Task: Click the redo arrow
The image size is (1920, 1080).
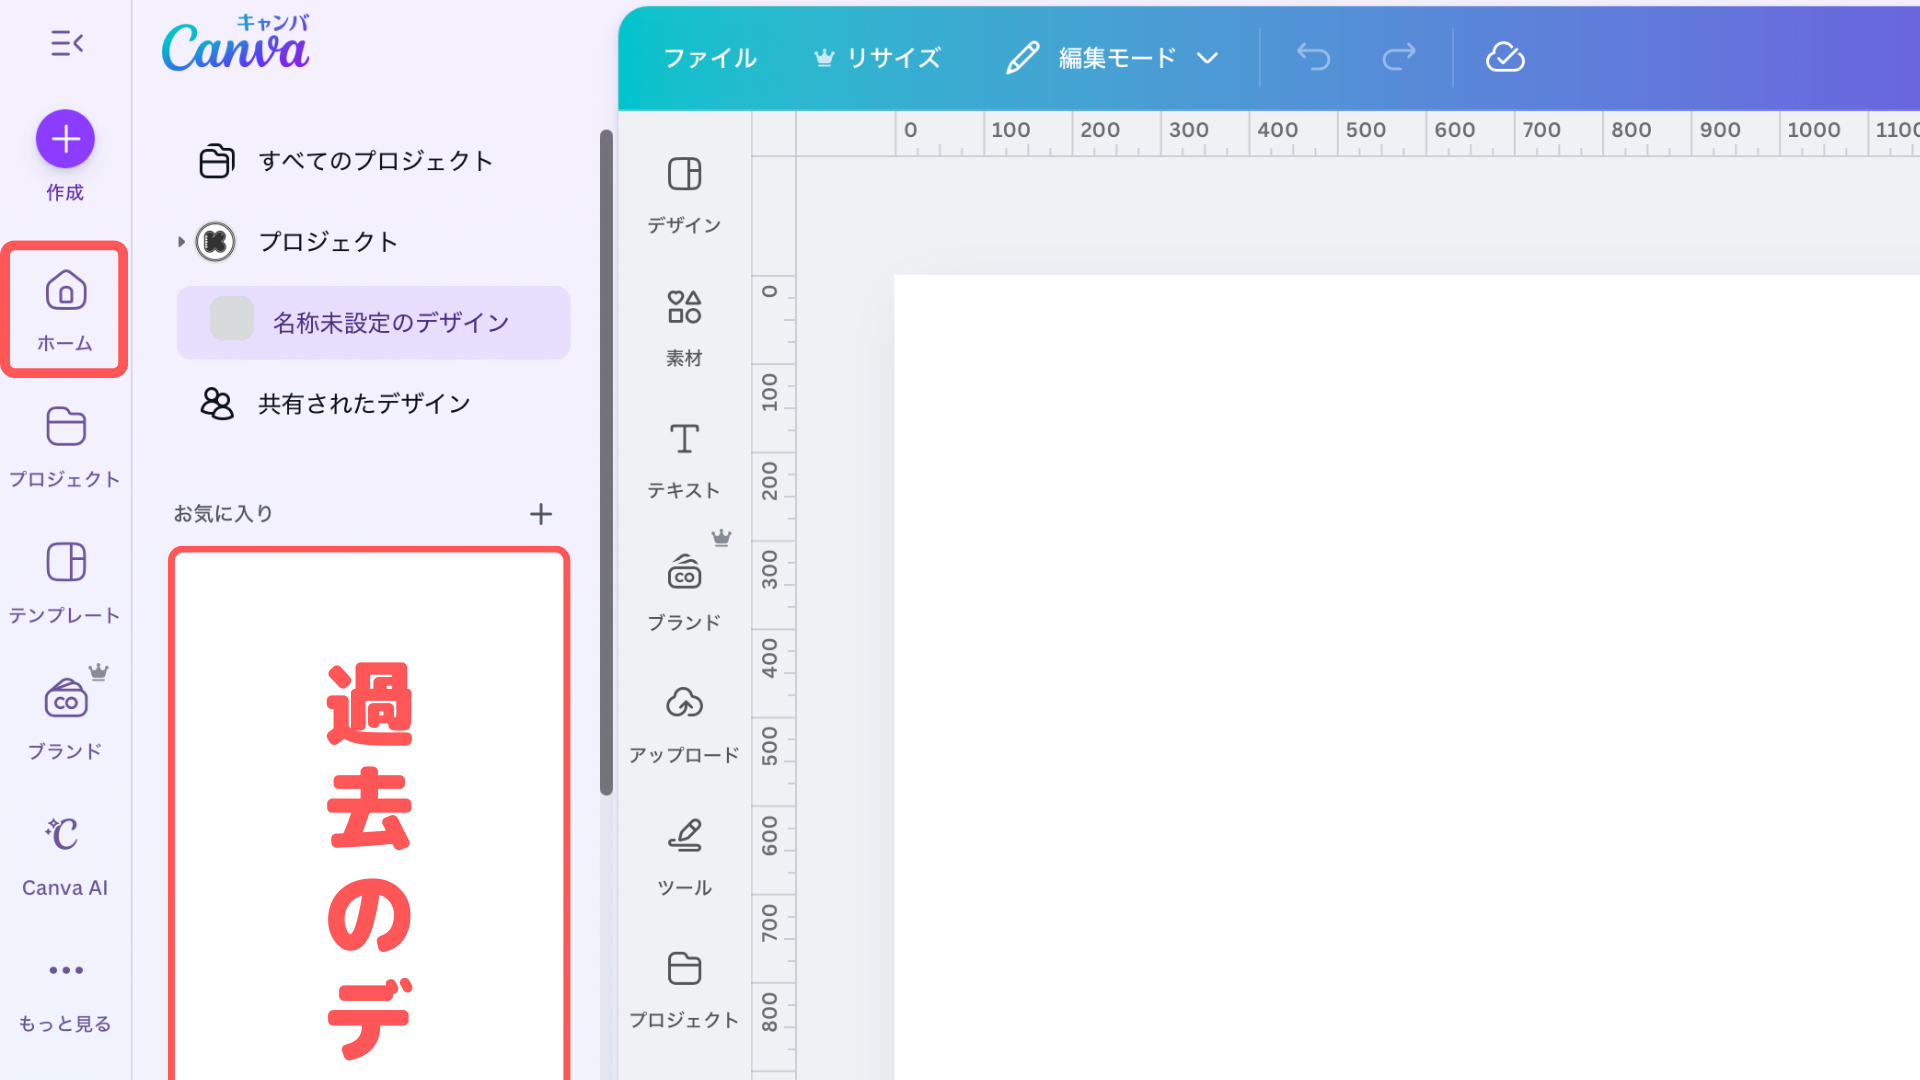Action: click(1399, 57)
